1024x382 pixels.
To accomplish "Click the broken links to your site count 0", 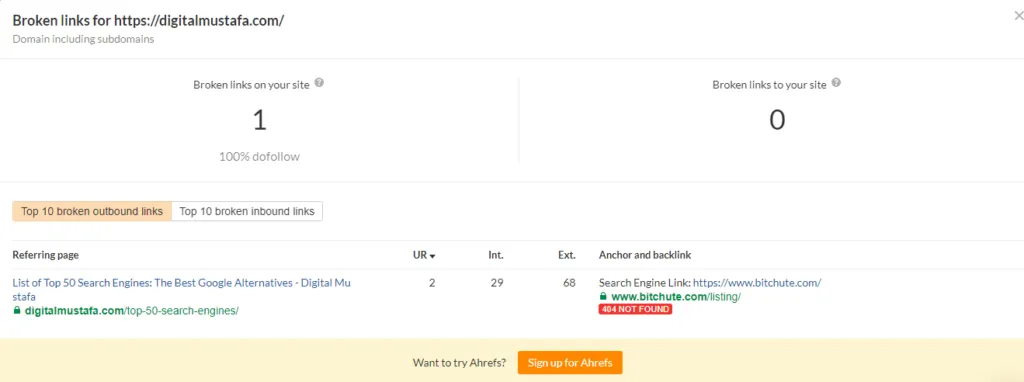I will 776,121.
